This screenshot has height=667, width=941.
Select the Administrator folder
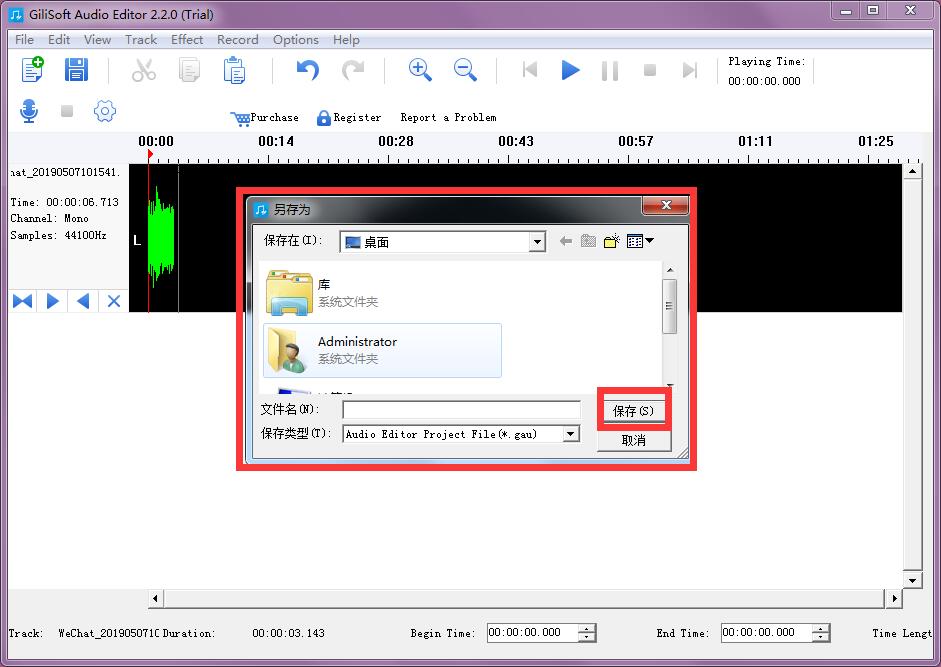[382, 350]
